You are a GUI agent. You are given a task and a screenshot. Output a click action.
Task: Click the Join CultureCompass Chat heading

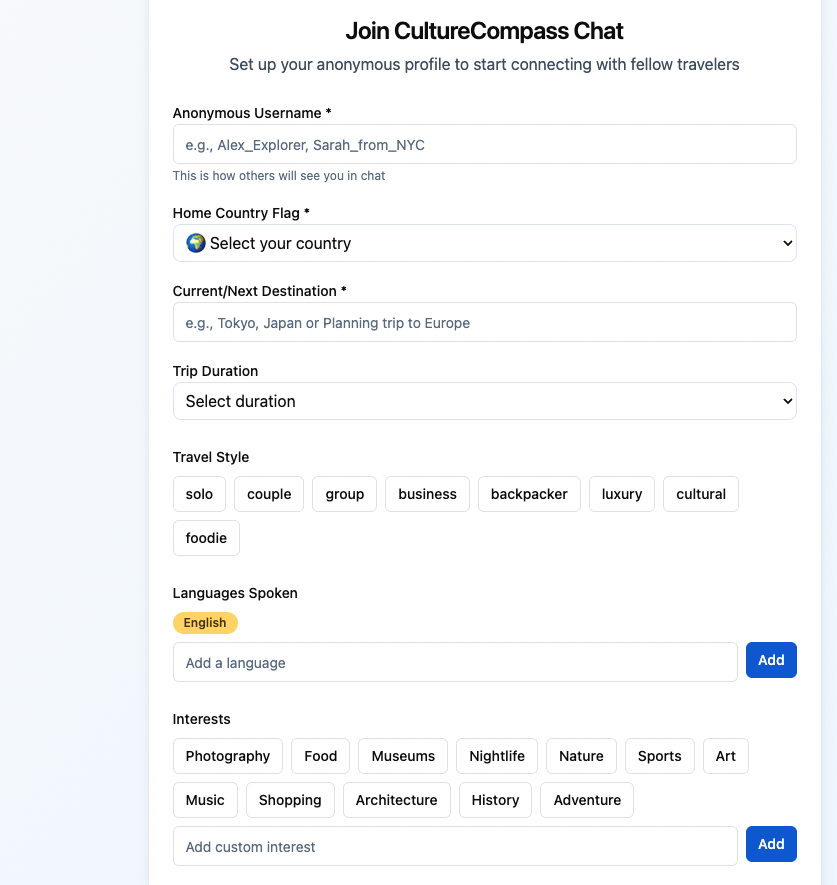pyautogui.click(x=484, y=31)
